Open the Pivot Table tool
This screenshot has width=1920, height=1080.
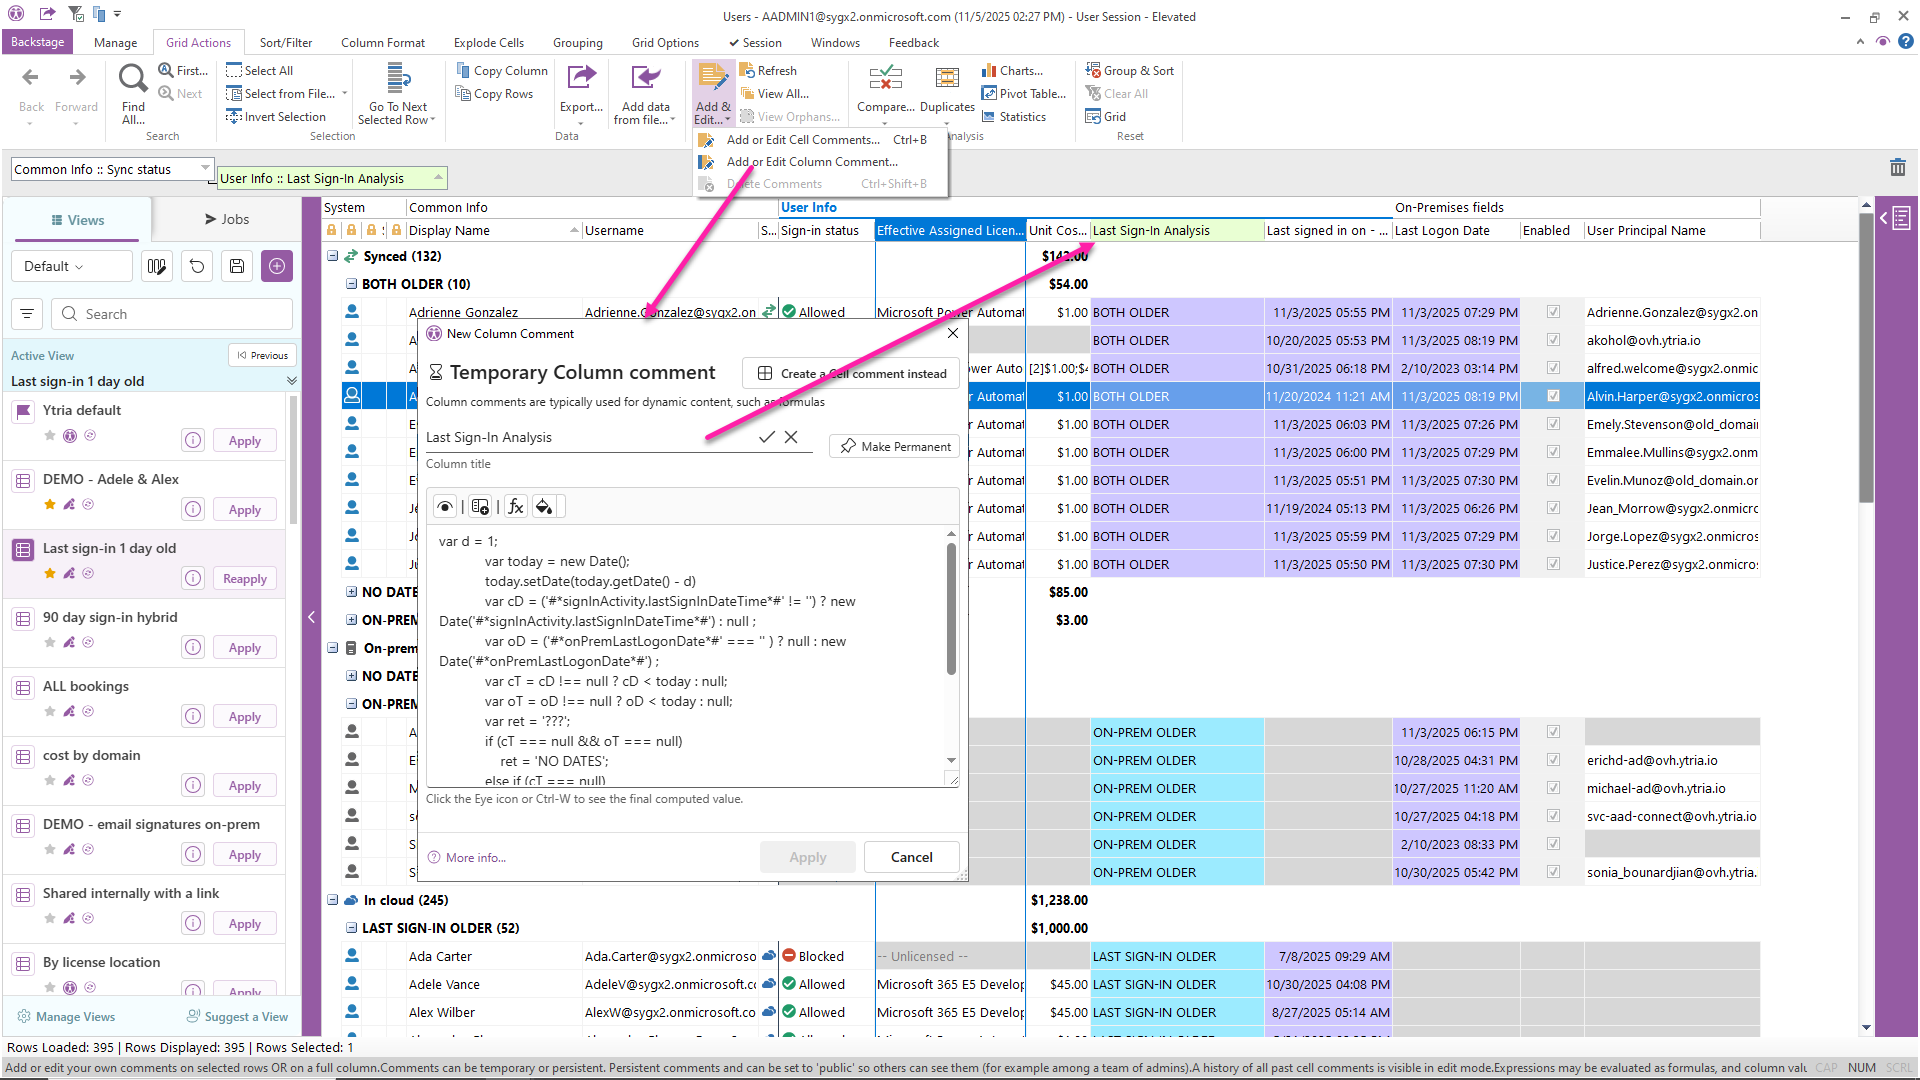(x=1024, y=93)
